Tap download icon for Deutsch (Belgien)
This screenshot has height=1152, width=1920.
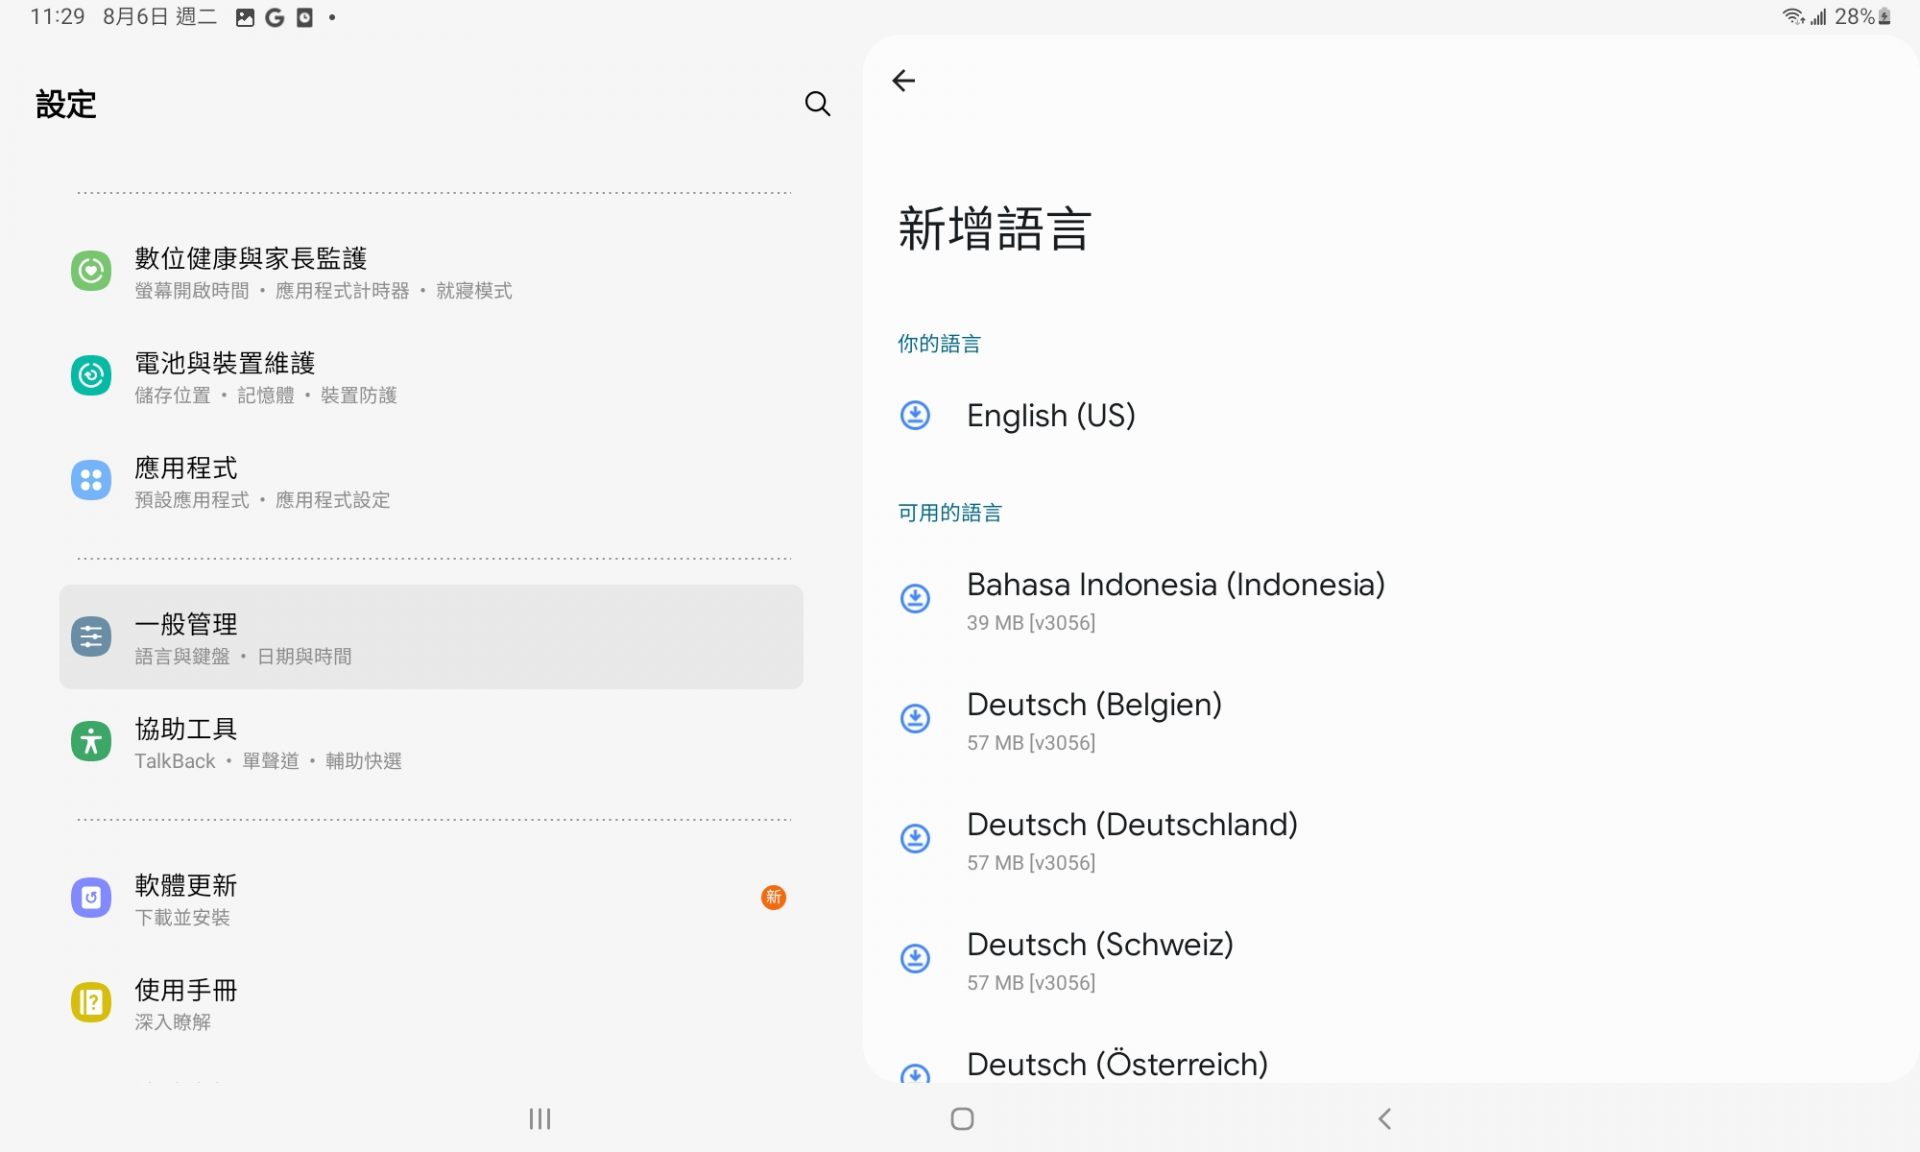click(915, 719)
